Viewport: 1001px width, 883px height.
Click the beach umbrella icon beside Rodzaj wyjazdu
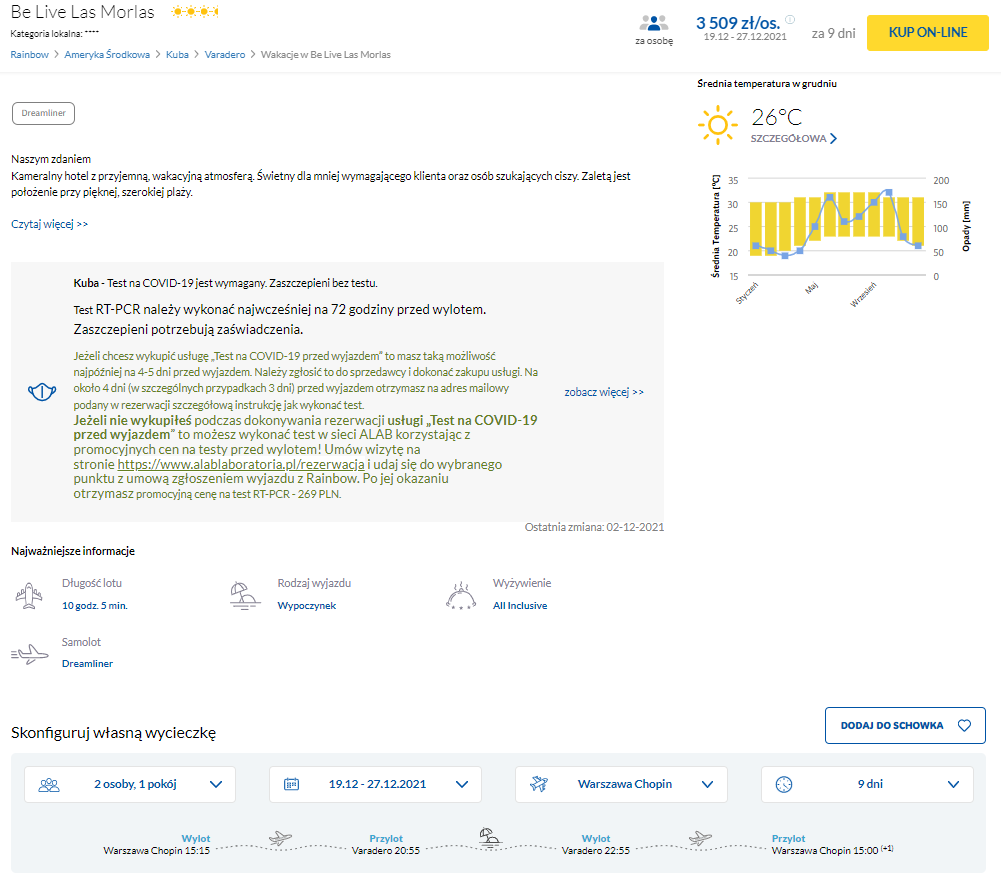[245, 594]
